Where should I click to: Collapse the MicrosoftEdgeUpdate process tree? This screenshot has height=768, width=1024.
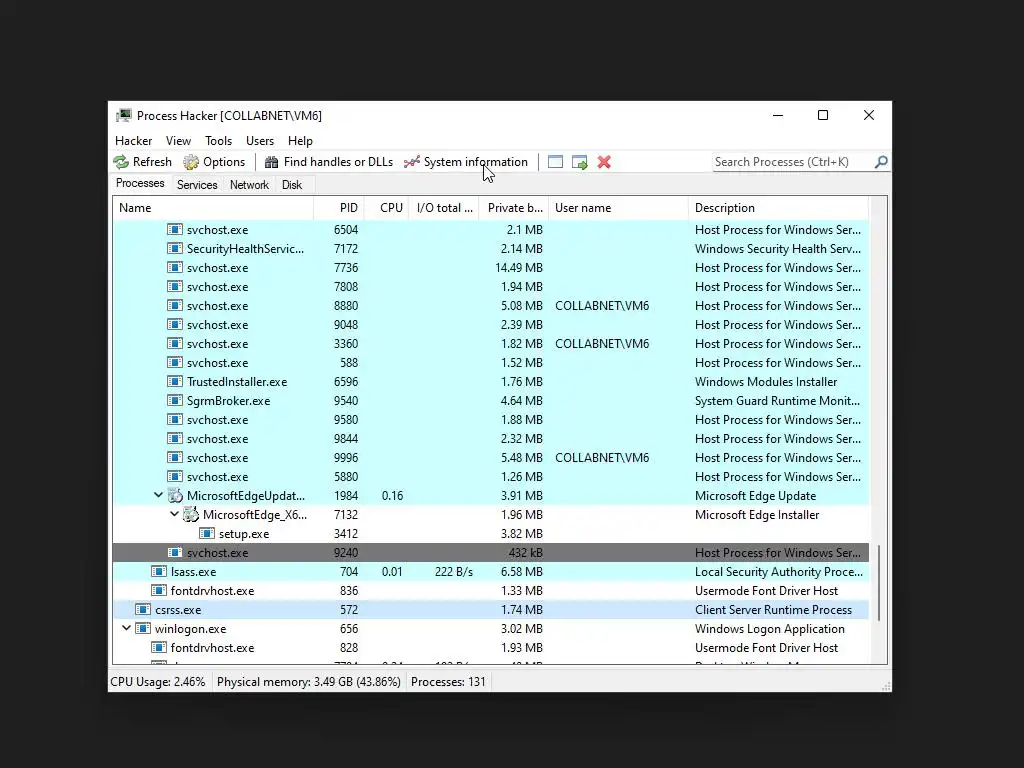coord(158,495)
